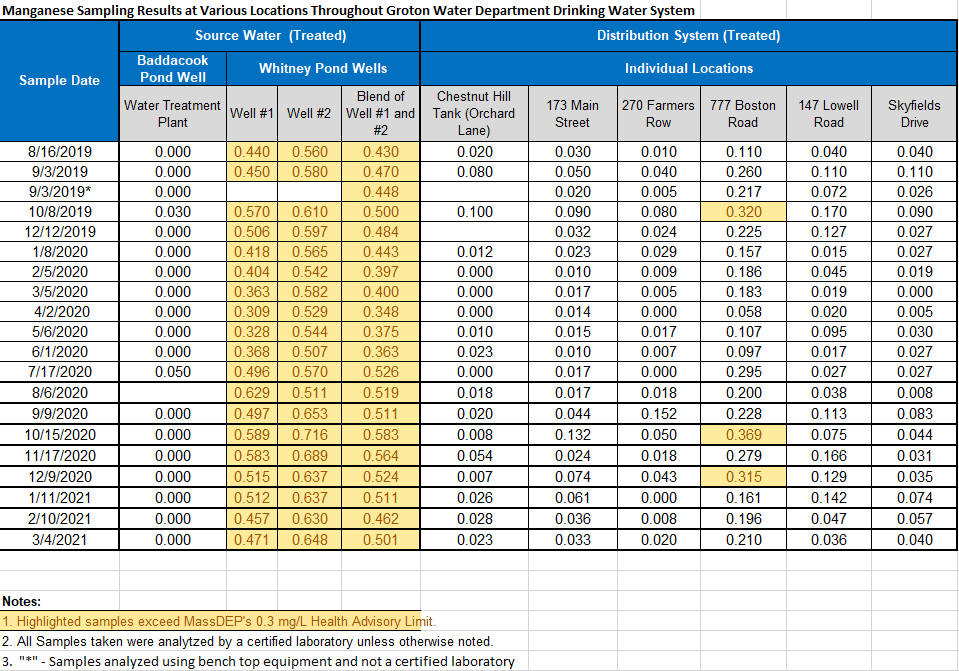Click the 4/2/2020 date cell
This screenshot has width=959, height=671.
pos(59,312)
